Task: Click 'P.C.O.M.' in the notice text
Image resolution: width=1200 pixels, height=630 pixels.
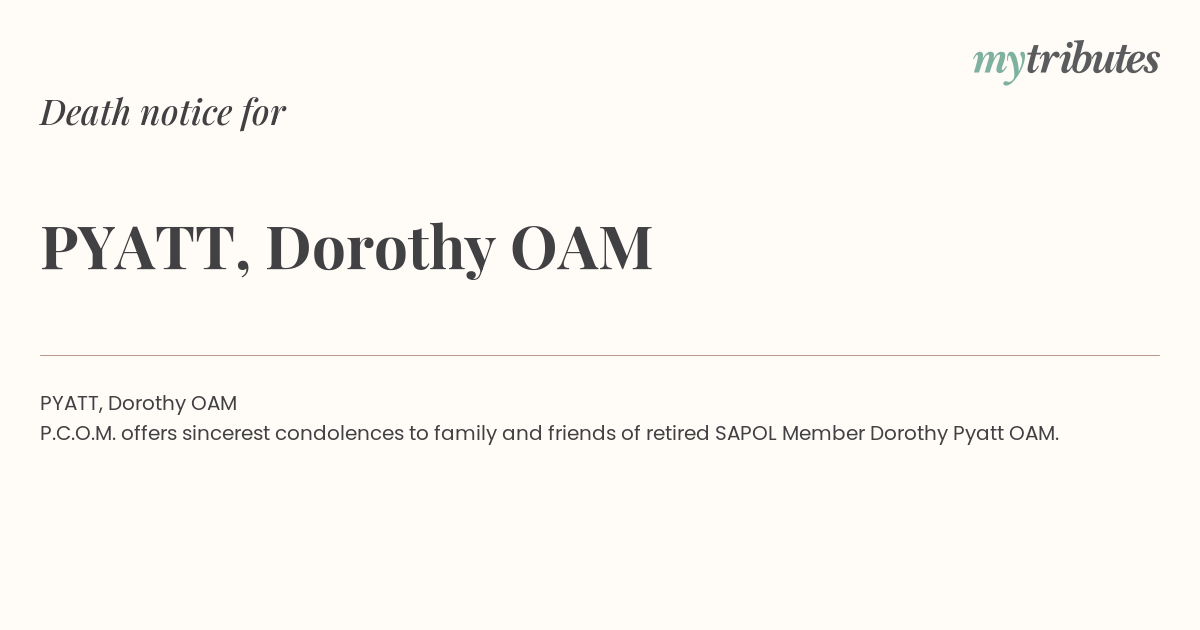Action: (x=78, y=433)
